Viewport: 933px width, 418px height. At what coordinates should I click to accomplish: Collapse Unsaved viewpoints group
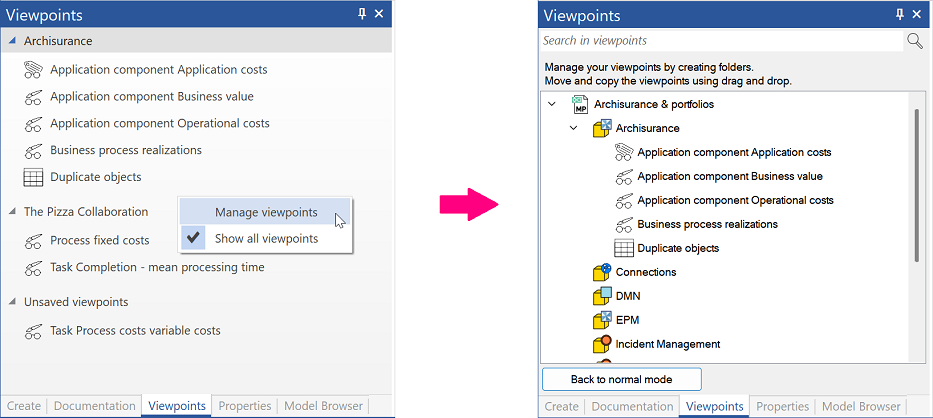[x=12, y=302]
